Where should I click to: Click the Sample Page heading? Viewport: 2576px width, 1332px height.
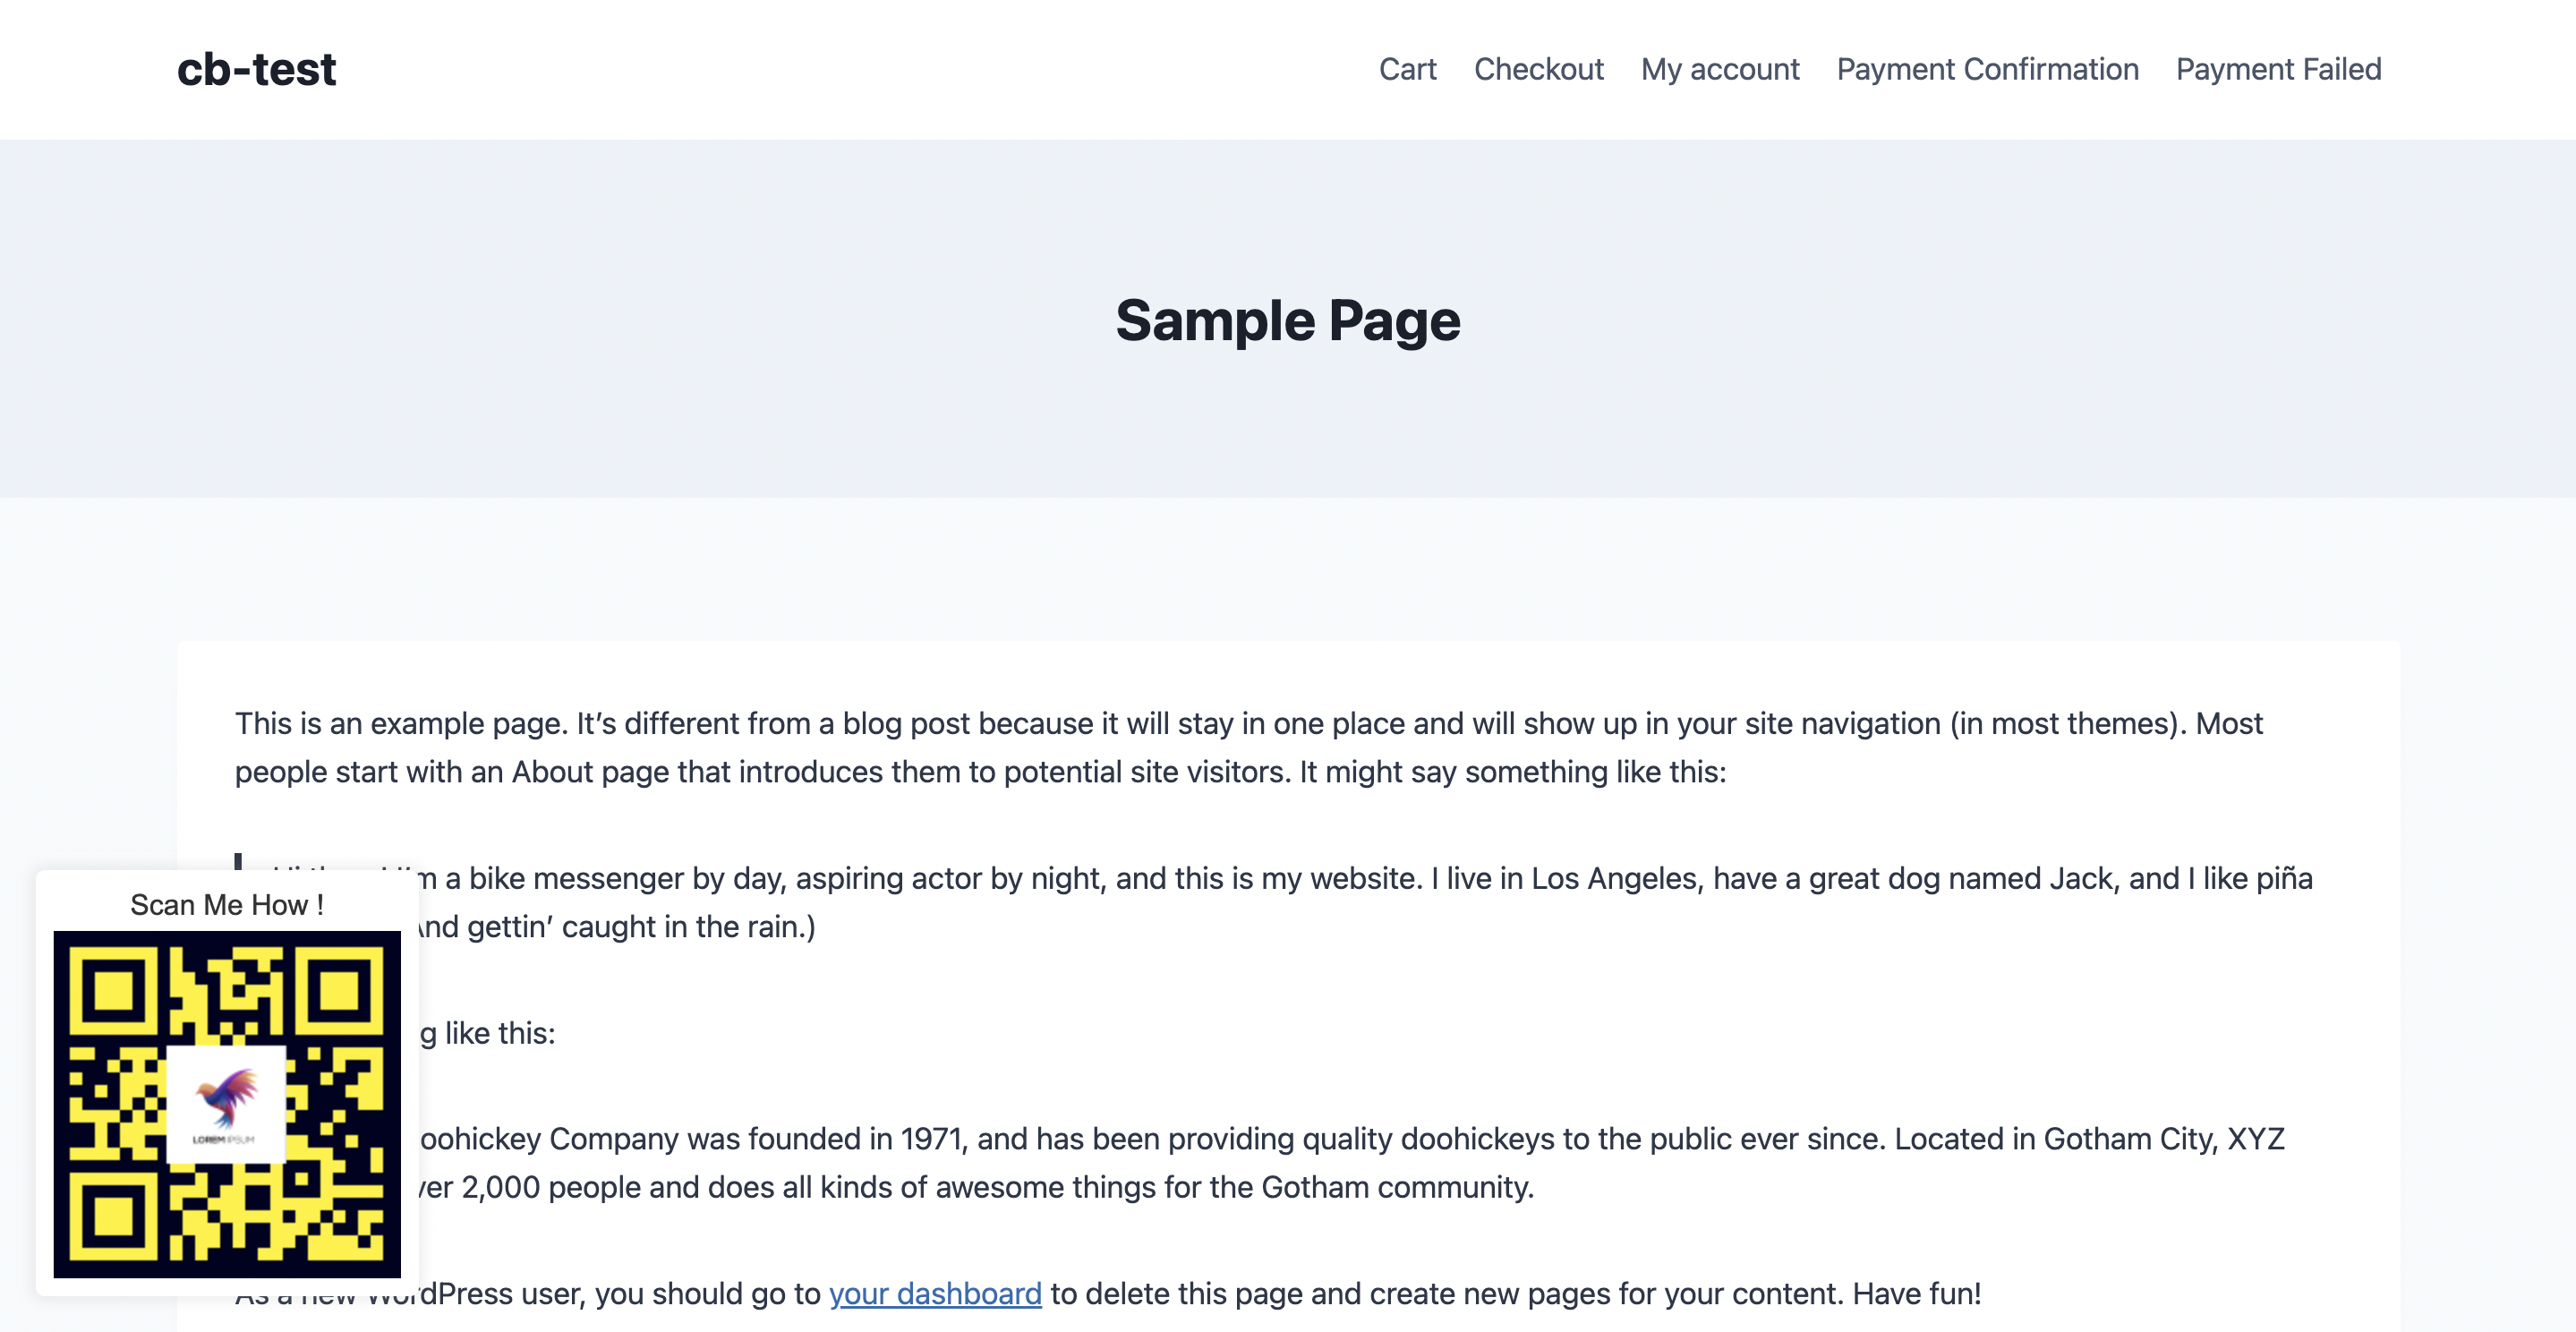(1288, 321)
